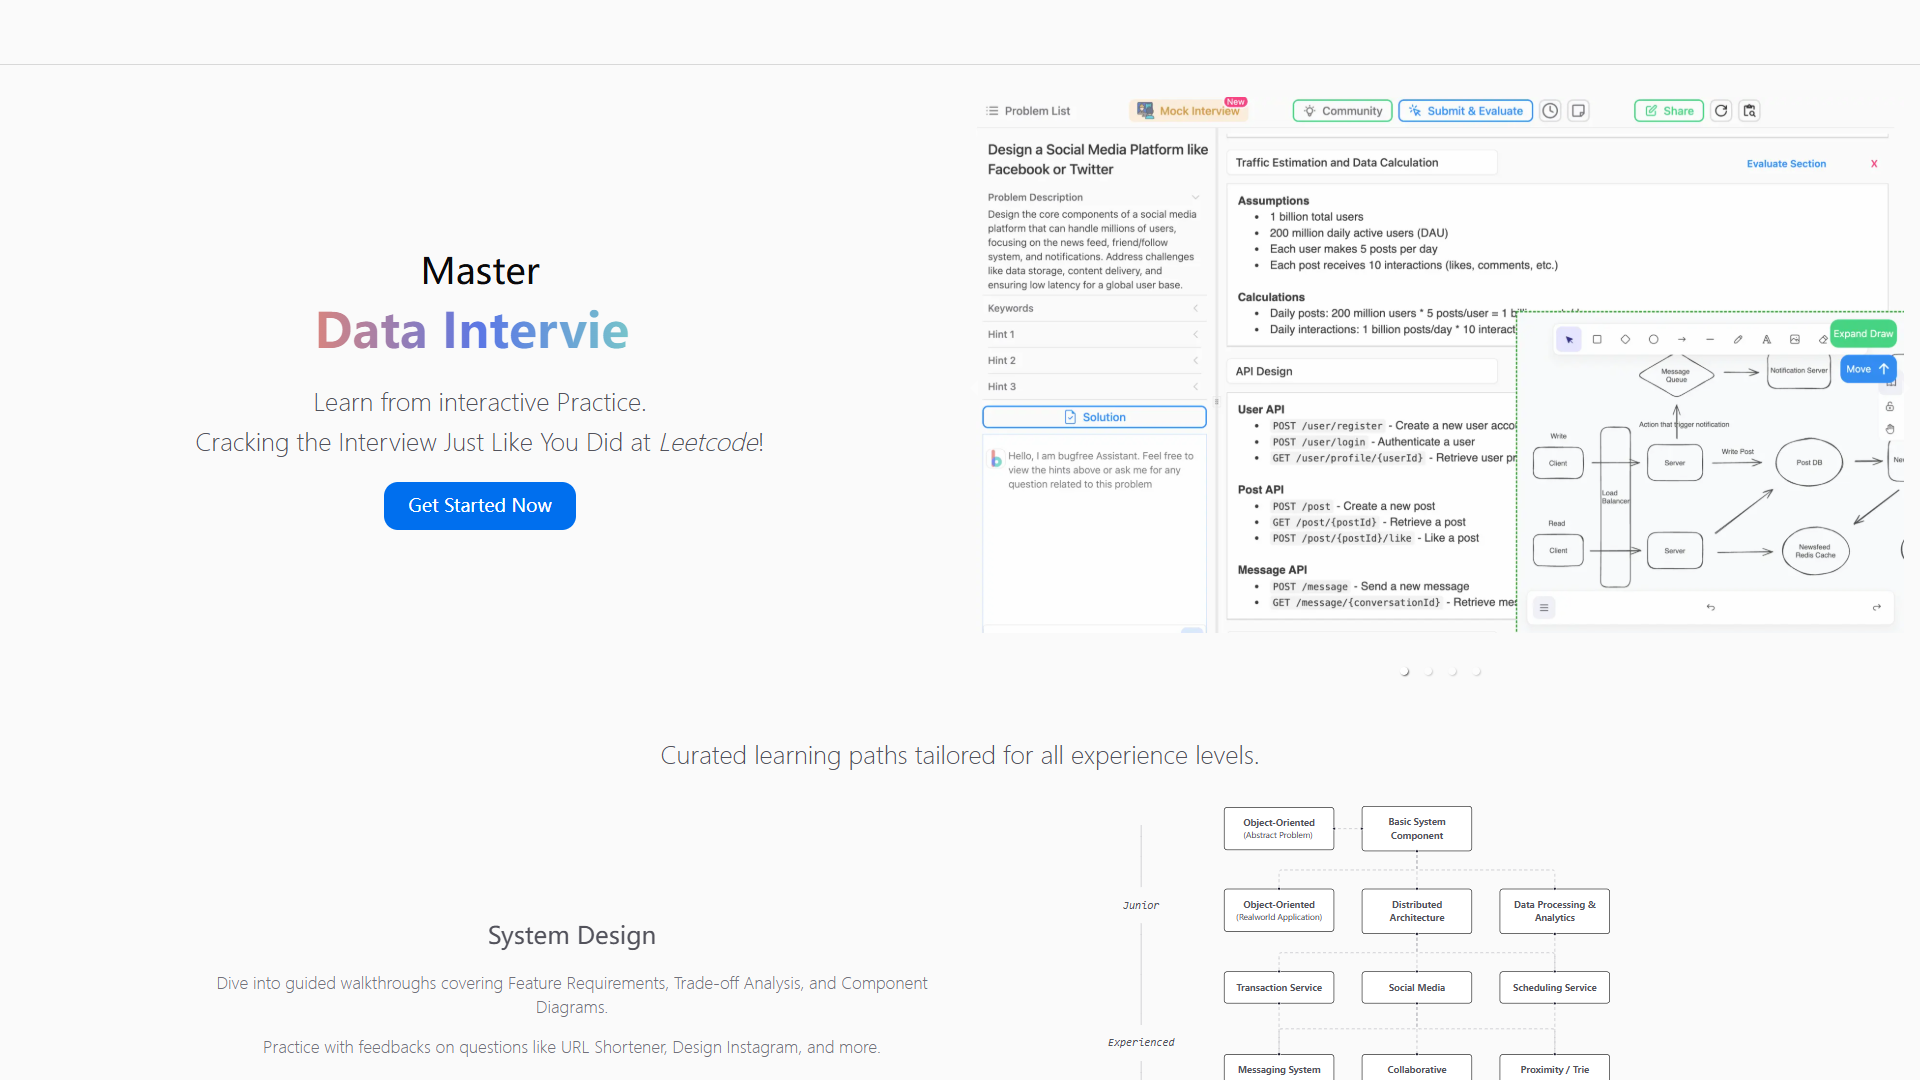Click the Expand Draw button
The width and height of the screenshot is (1920, 1080).
pyautogui.click(x=1863, y=334)
